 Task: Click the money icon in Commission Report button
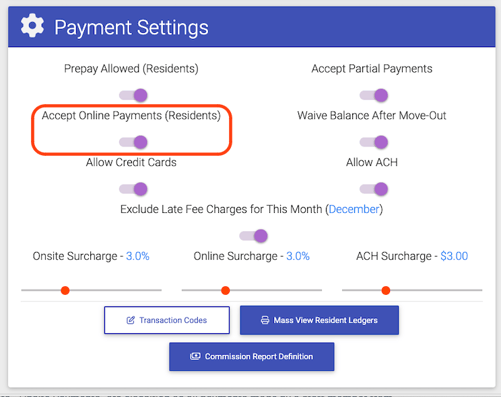pos(195,356)
